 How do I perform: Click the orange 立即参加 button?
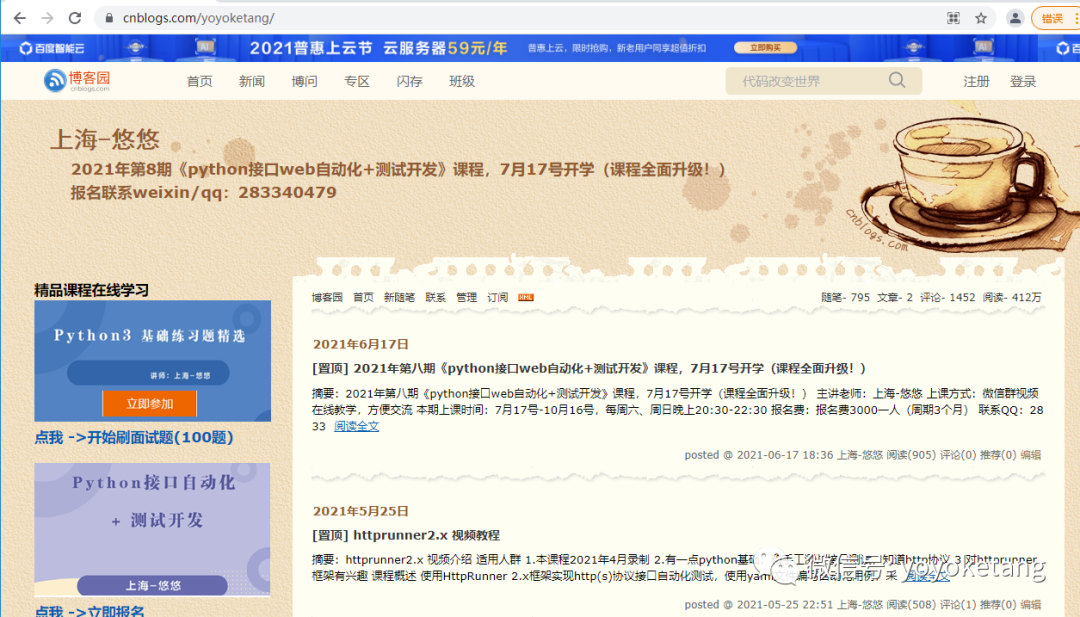(x=149, y=404)
